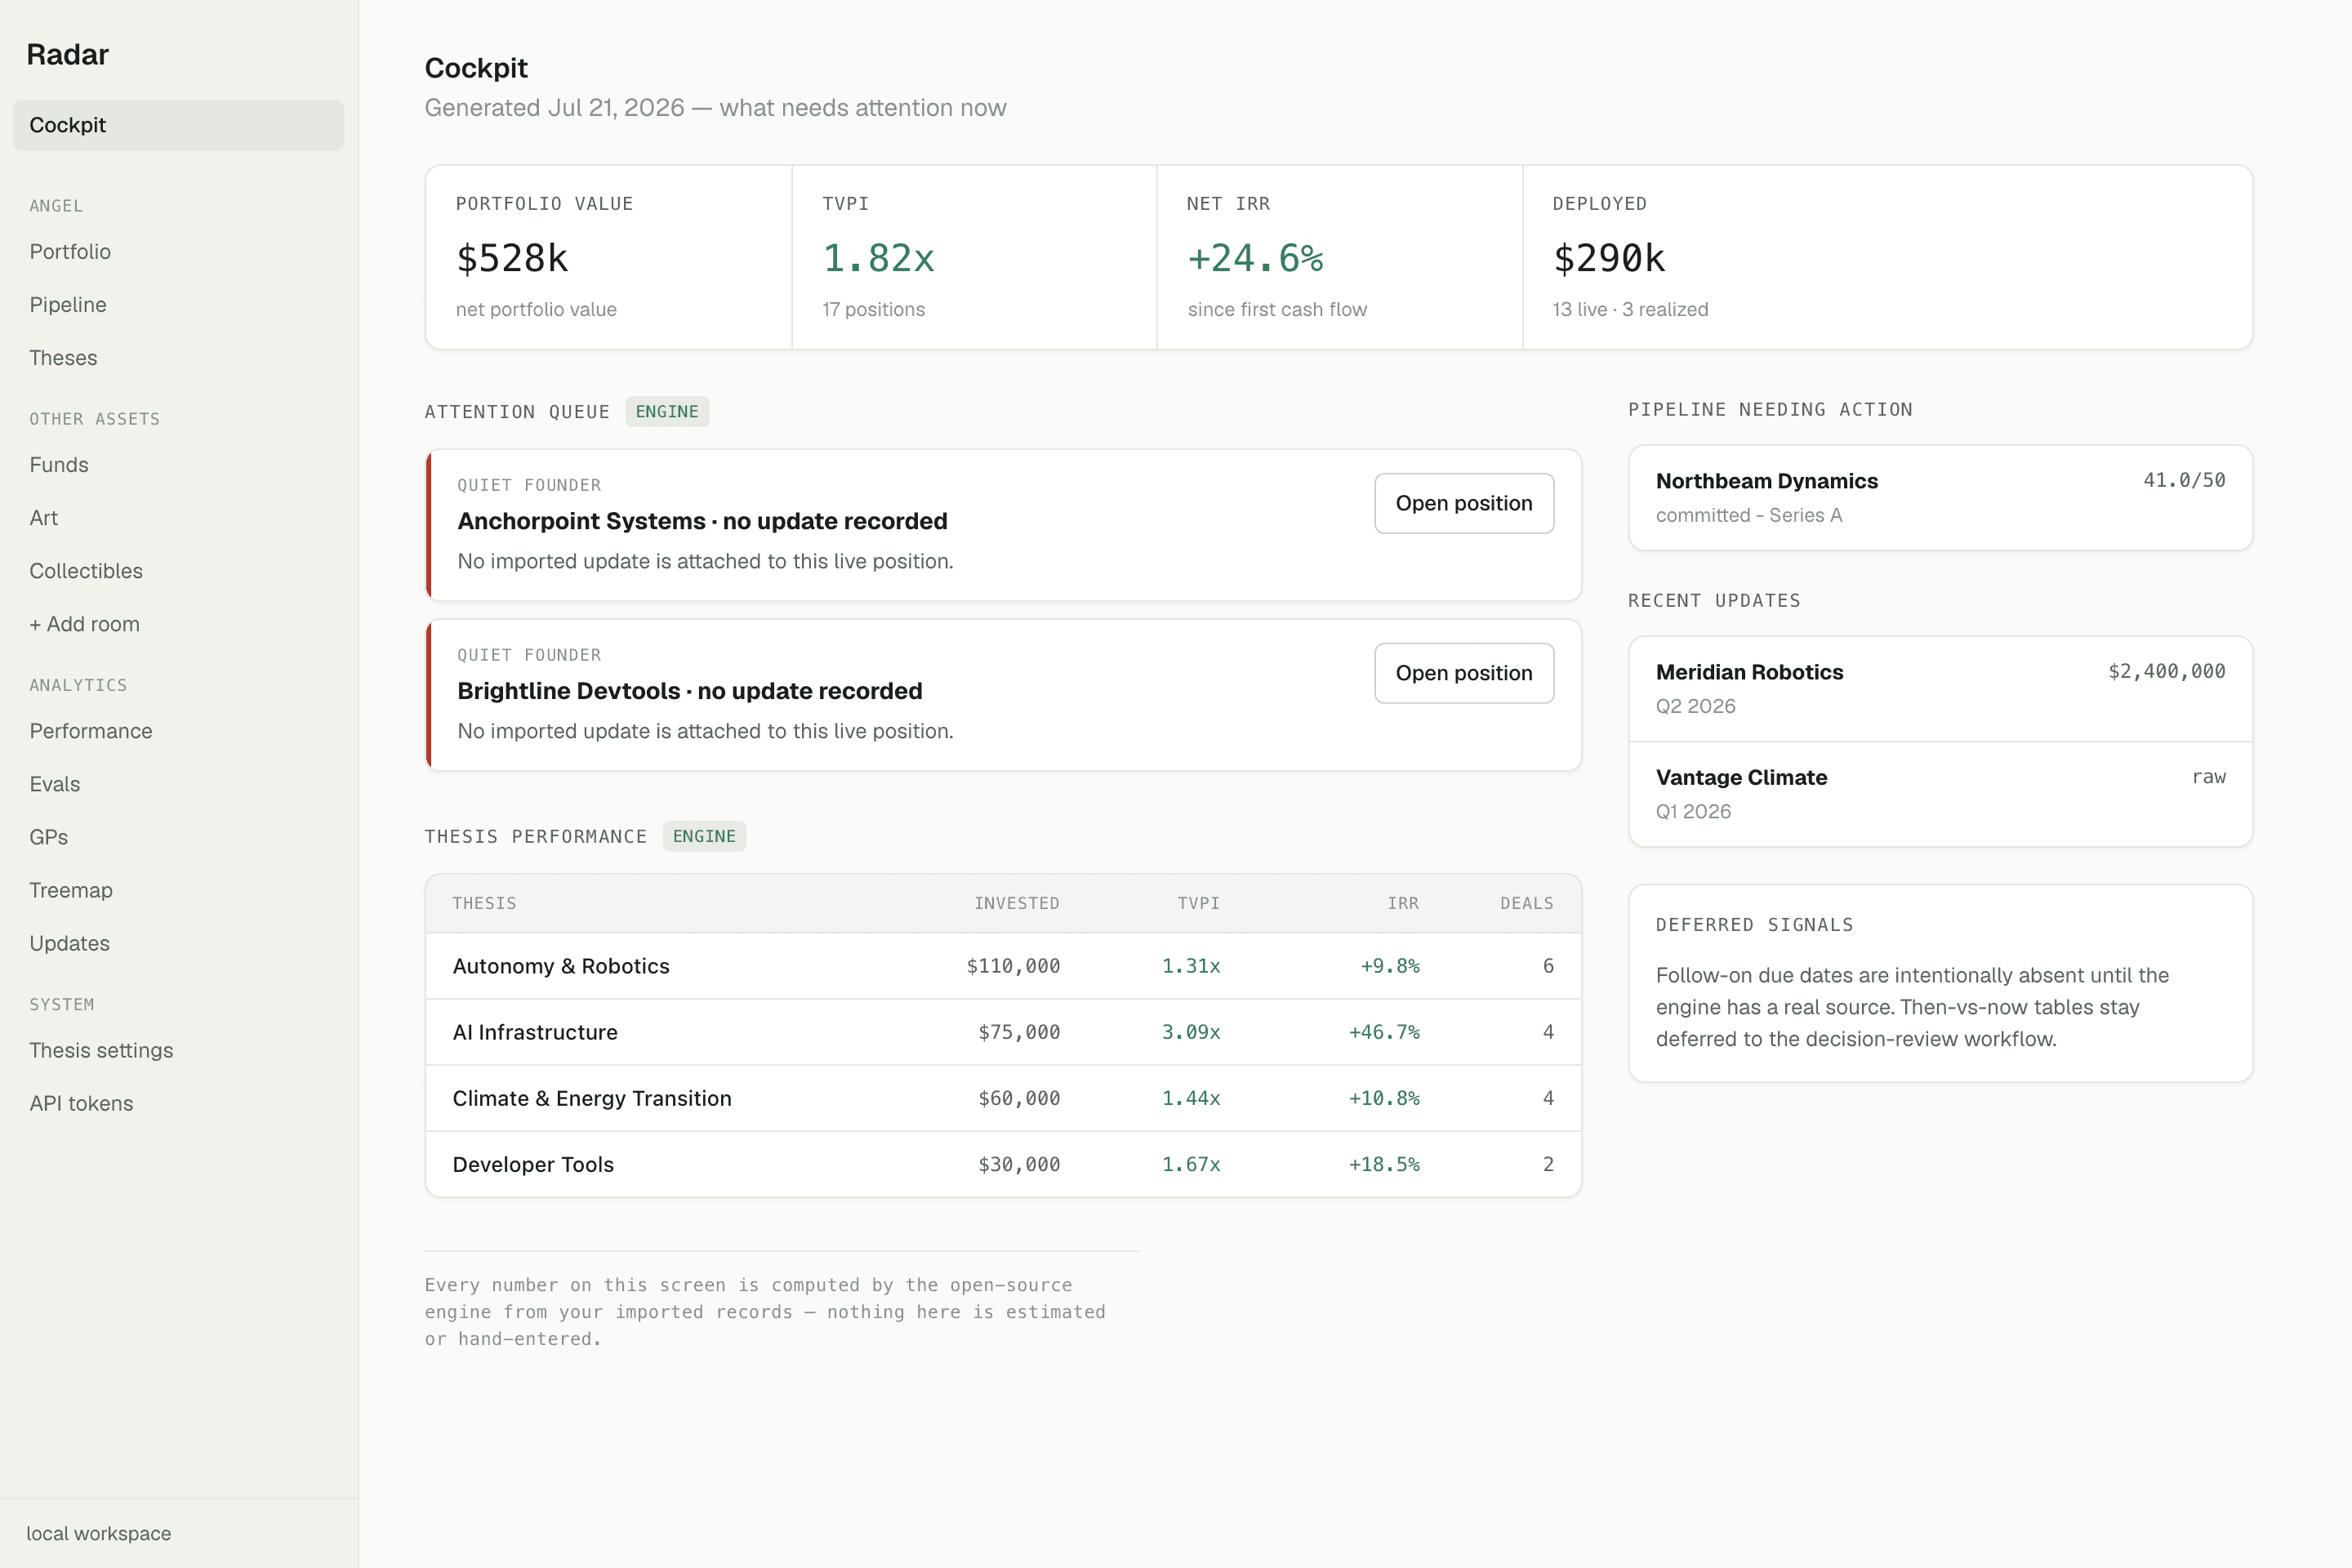The height and width of the screenshot is (1568, 2352).
Task: Open the Meridian Robotics Q2 2026 update
Action: pyautogui.click(x=1940, y=689)
